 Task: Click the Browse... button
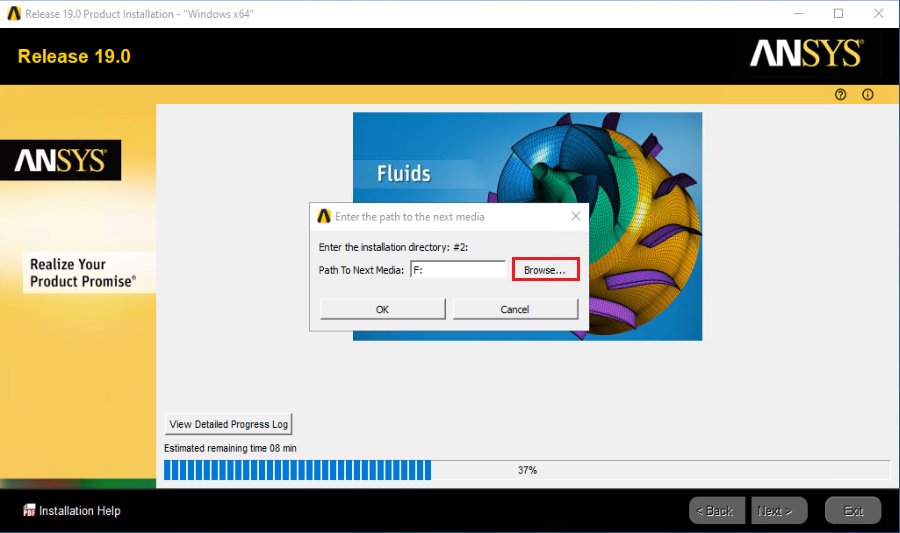click(545, 270)
